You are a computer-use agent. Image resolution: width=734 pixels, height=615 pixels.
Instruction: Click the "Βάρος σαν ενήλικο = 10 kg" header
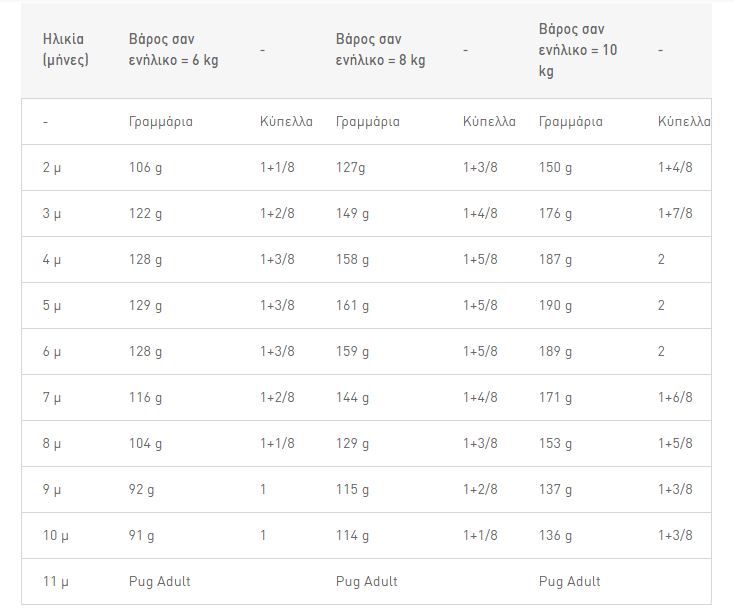[578, 50]
